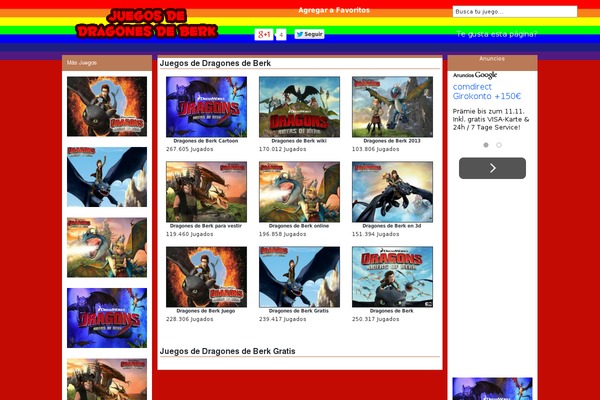Viewport: 600px width, 400px height.
Task: Click the Dragones de Berk Juego title link
Action: tap(206, 311)
